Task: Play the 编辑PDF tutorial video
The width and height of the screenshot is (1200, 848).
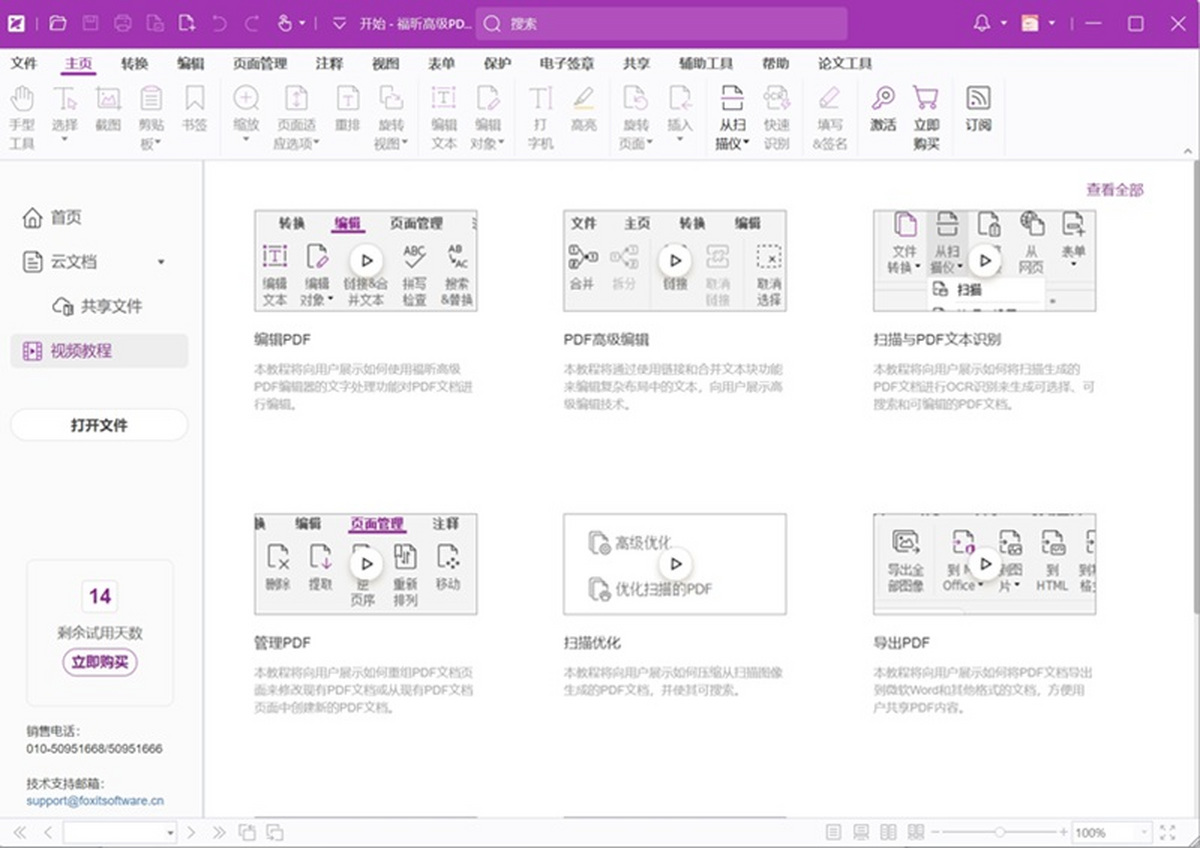Action: click(367, 260)
